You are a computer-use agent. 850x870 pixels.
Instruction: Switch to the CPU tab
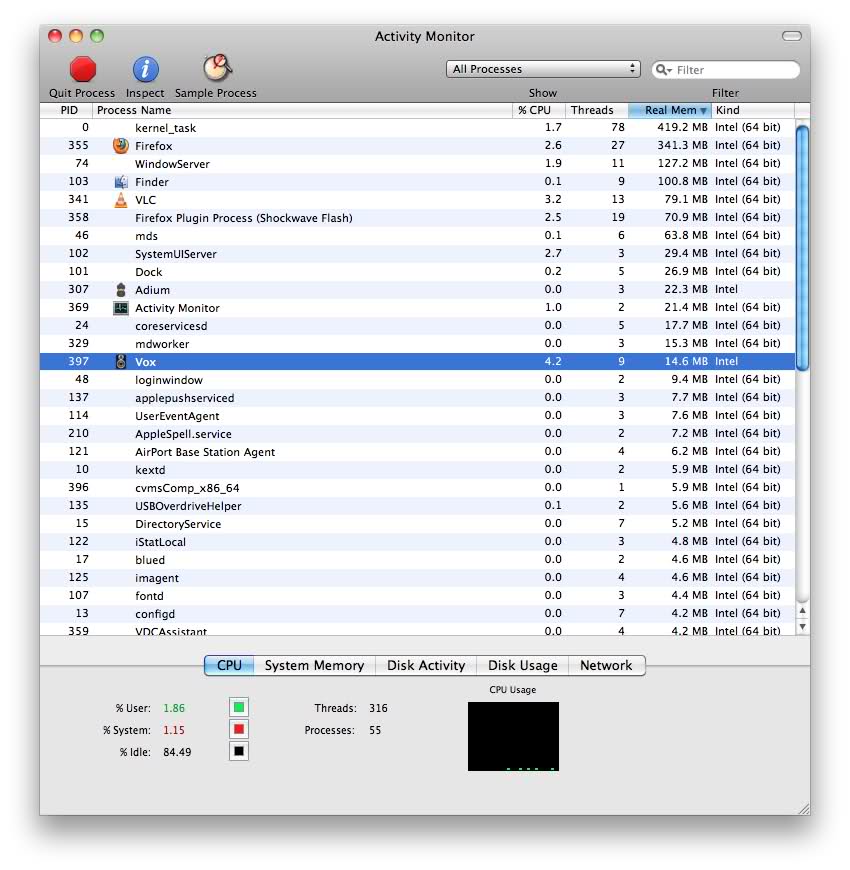tap(229, 665)
